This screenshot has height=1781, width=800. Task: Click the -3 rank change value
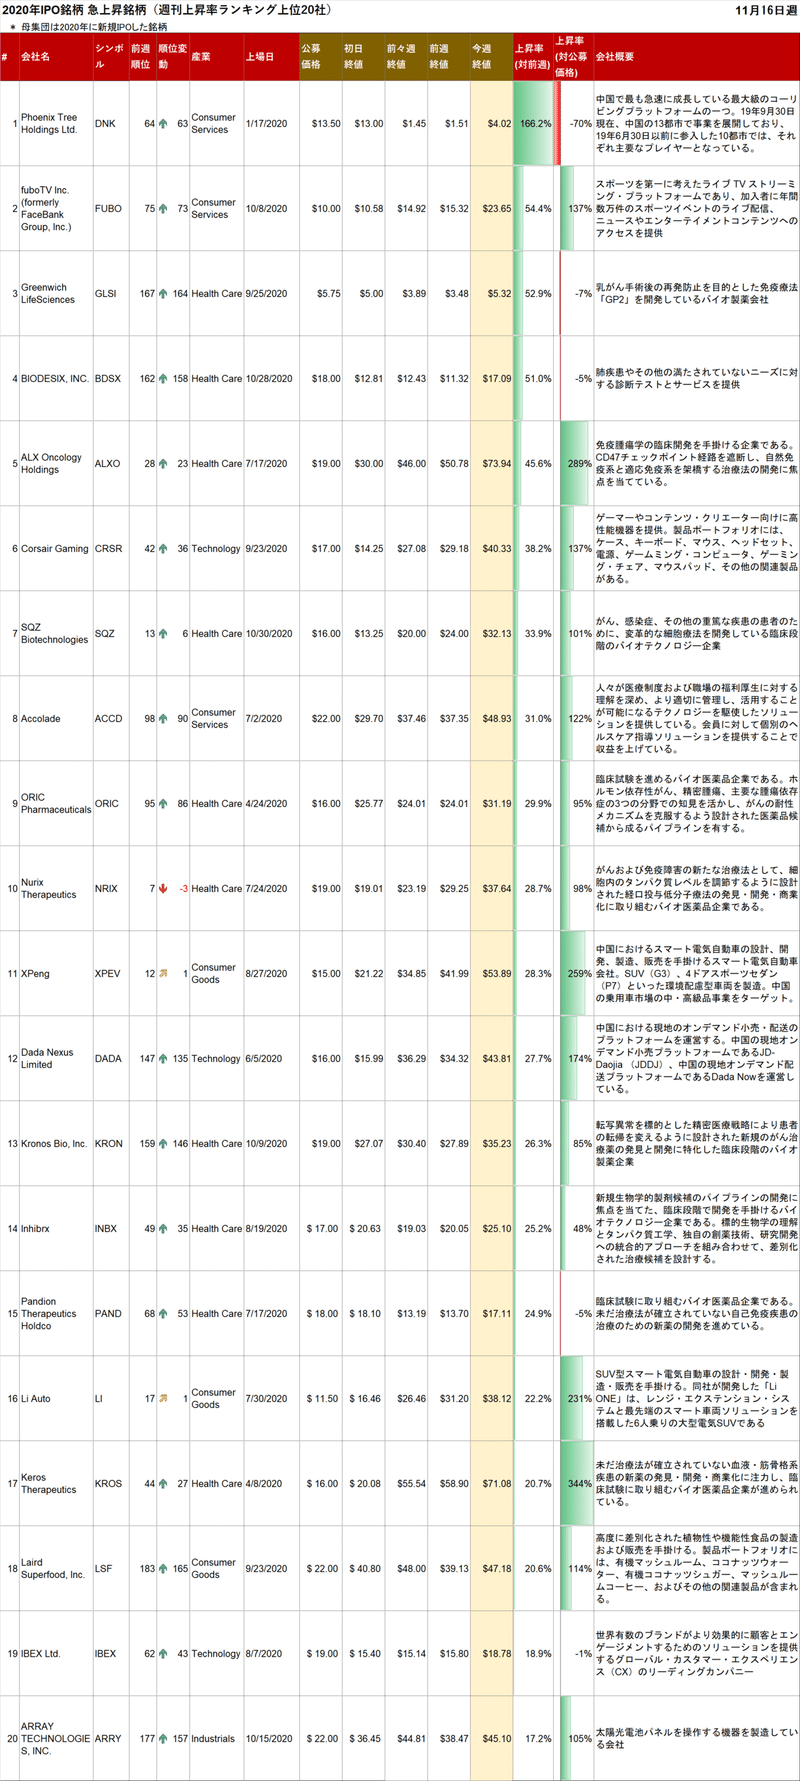point(184,889)
